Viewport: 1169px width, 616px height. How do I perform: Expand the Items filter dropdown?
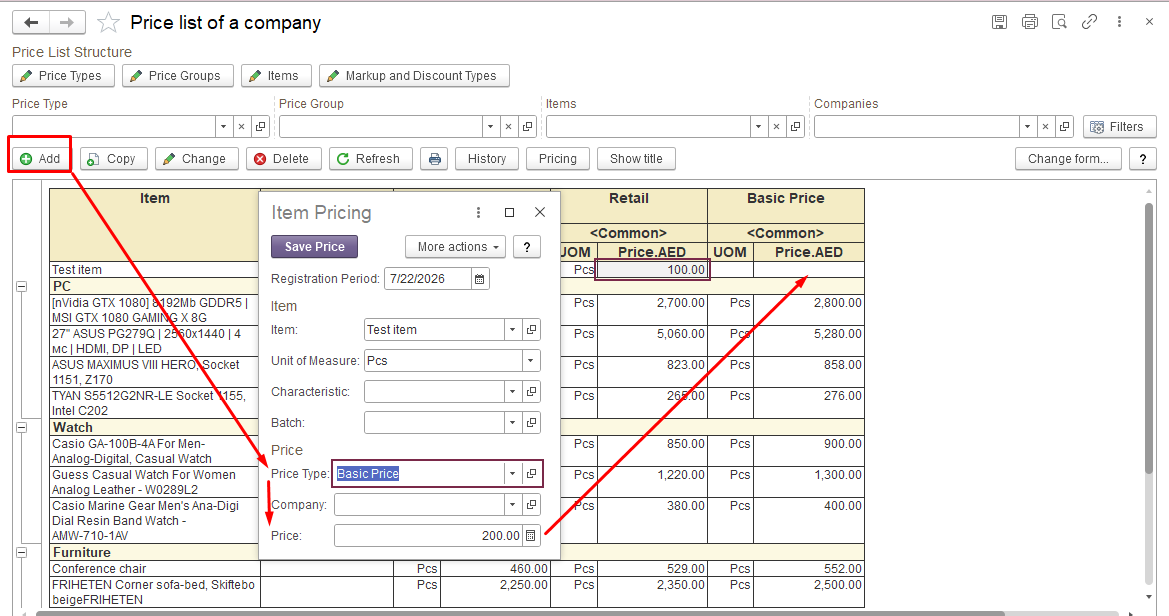point(758,127)
